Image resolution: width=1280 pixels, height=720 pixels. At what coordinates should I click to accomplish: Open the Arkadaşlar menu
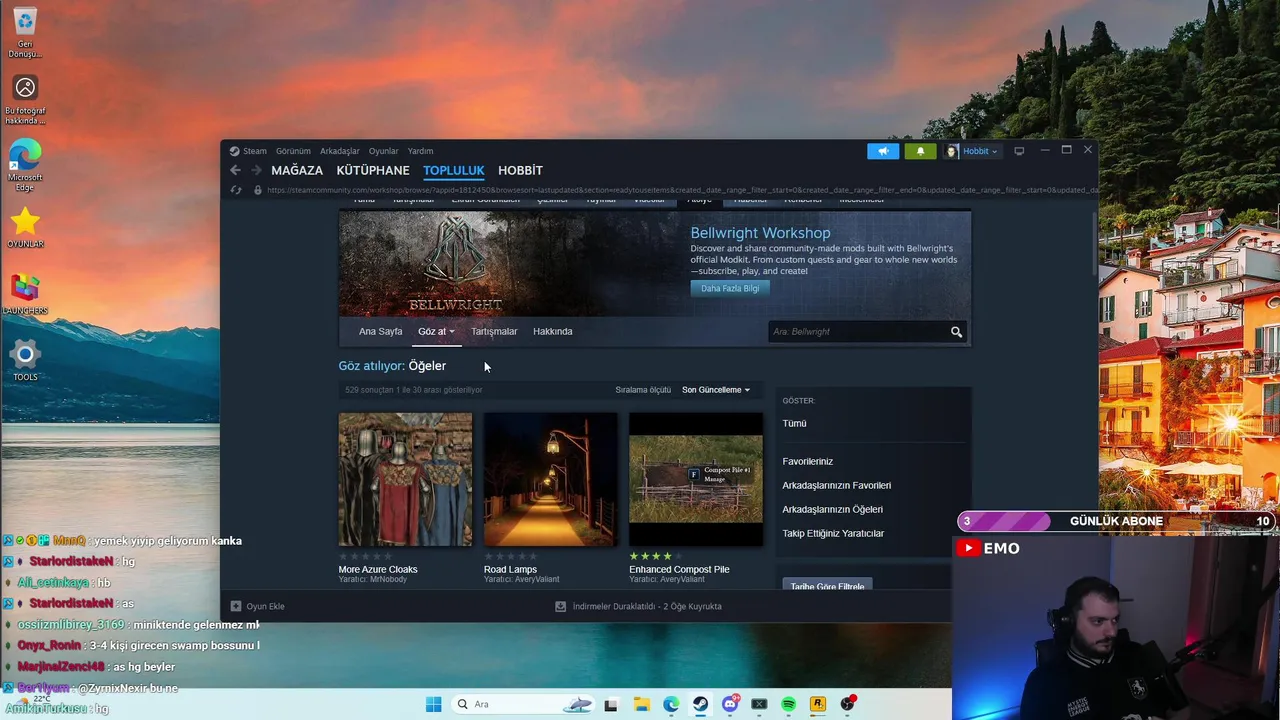(340, 151)
